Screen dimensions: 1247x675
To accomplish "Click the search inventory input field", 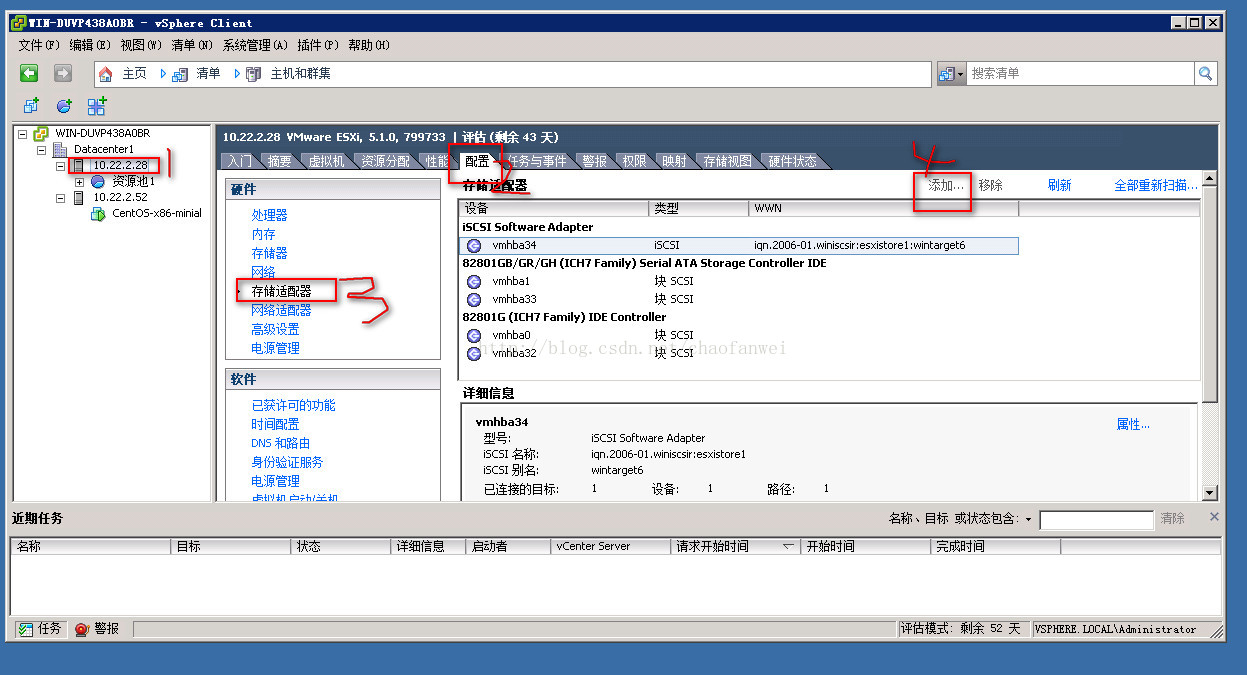I will tap(1080, 73).
